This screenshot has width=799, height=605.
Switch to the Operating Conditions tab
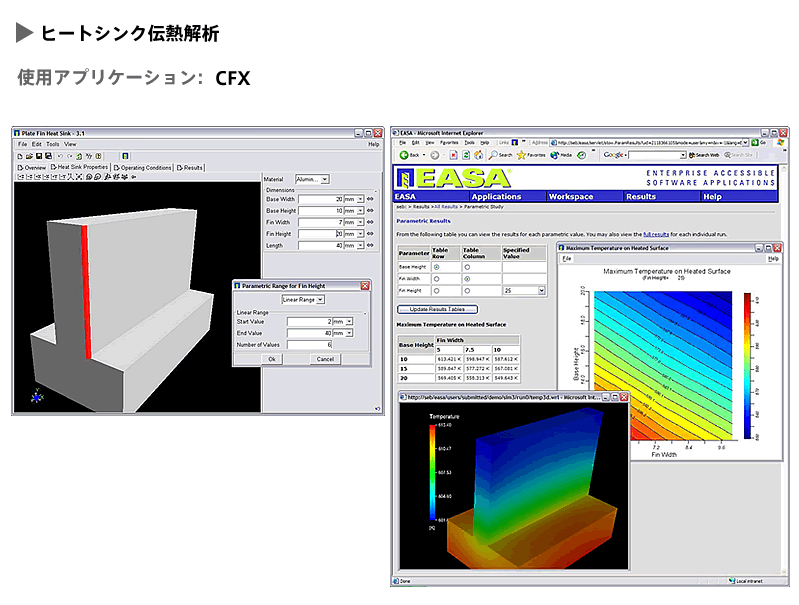click(143, 167)
